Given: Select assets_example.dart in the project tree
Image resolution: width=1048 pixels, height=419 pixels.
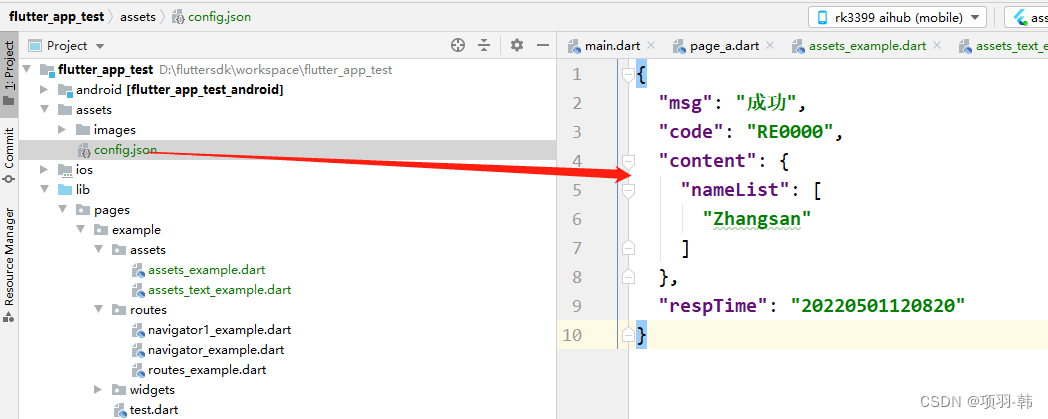Looking at the screenshot, I should [207, 270].
